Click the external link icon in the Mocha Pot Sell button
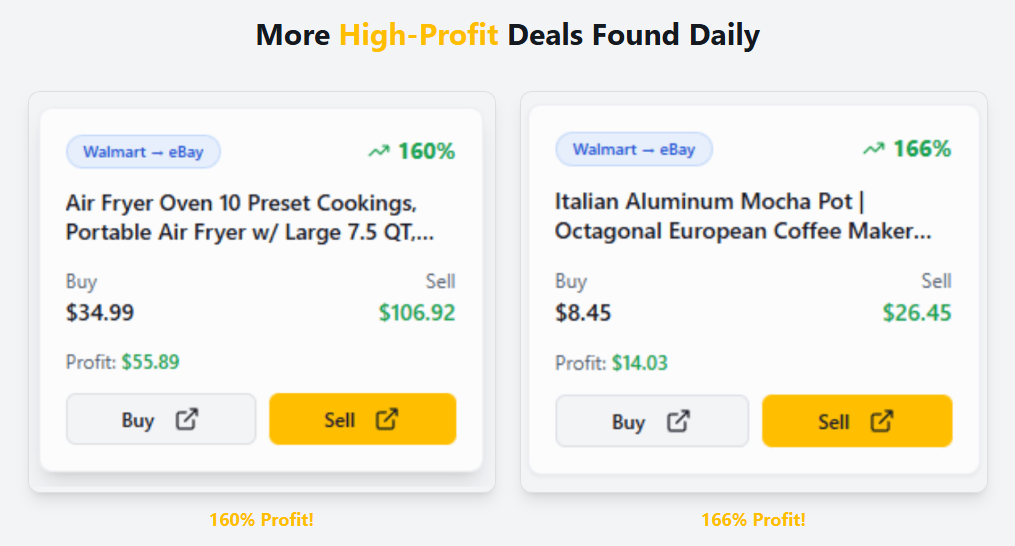Image resolution: width=1015 pixels, height=546 pixels. coord(881,421)
